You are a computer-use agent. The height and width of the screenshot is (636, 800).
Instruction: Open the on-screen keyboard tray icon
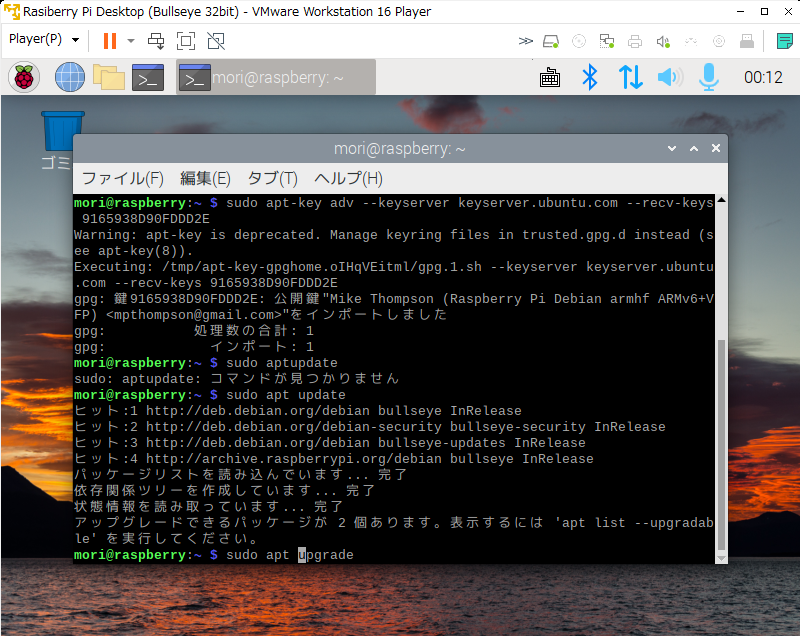[x=549, y=78]
